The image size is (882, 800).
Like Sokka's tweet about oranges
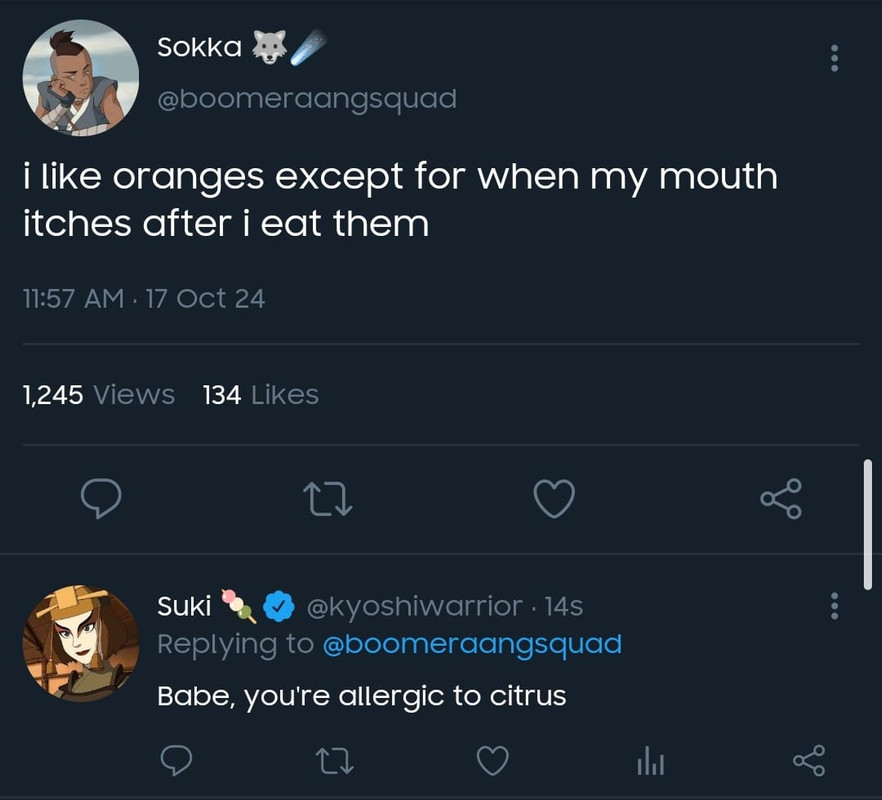[x=554, y=499]
